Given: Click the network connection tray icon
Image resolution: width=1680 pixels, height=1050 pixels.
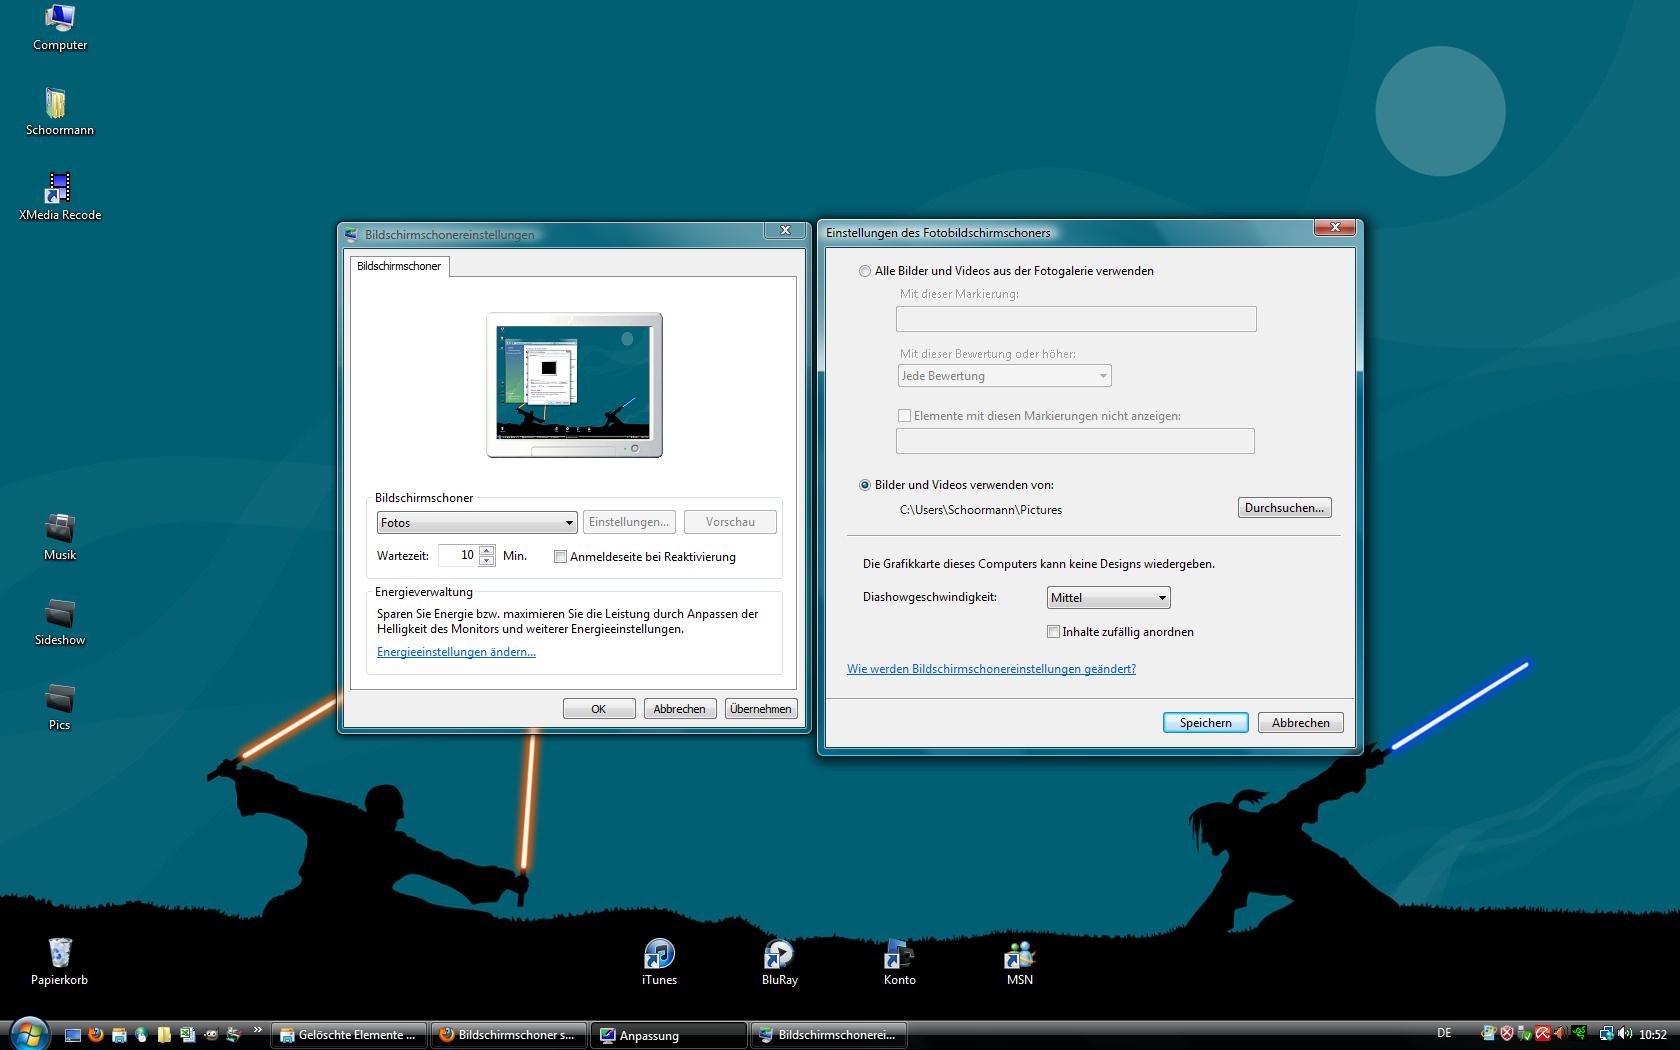Looking at the screenshot, I should (1606, 1034).
